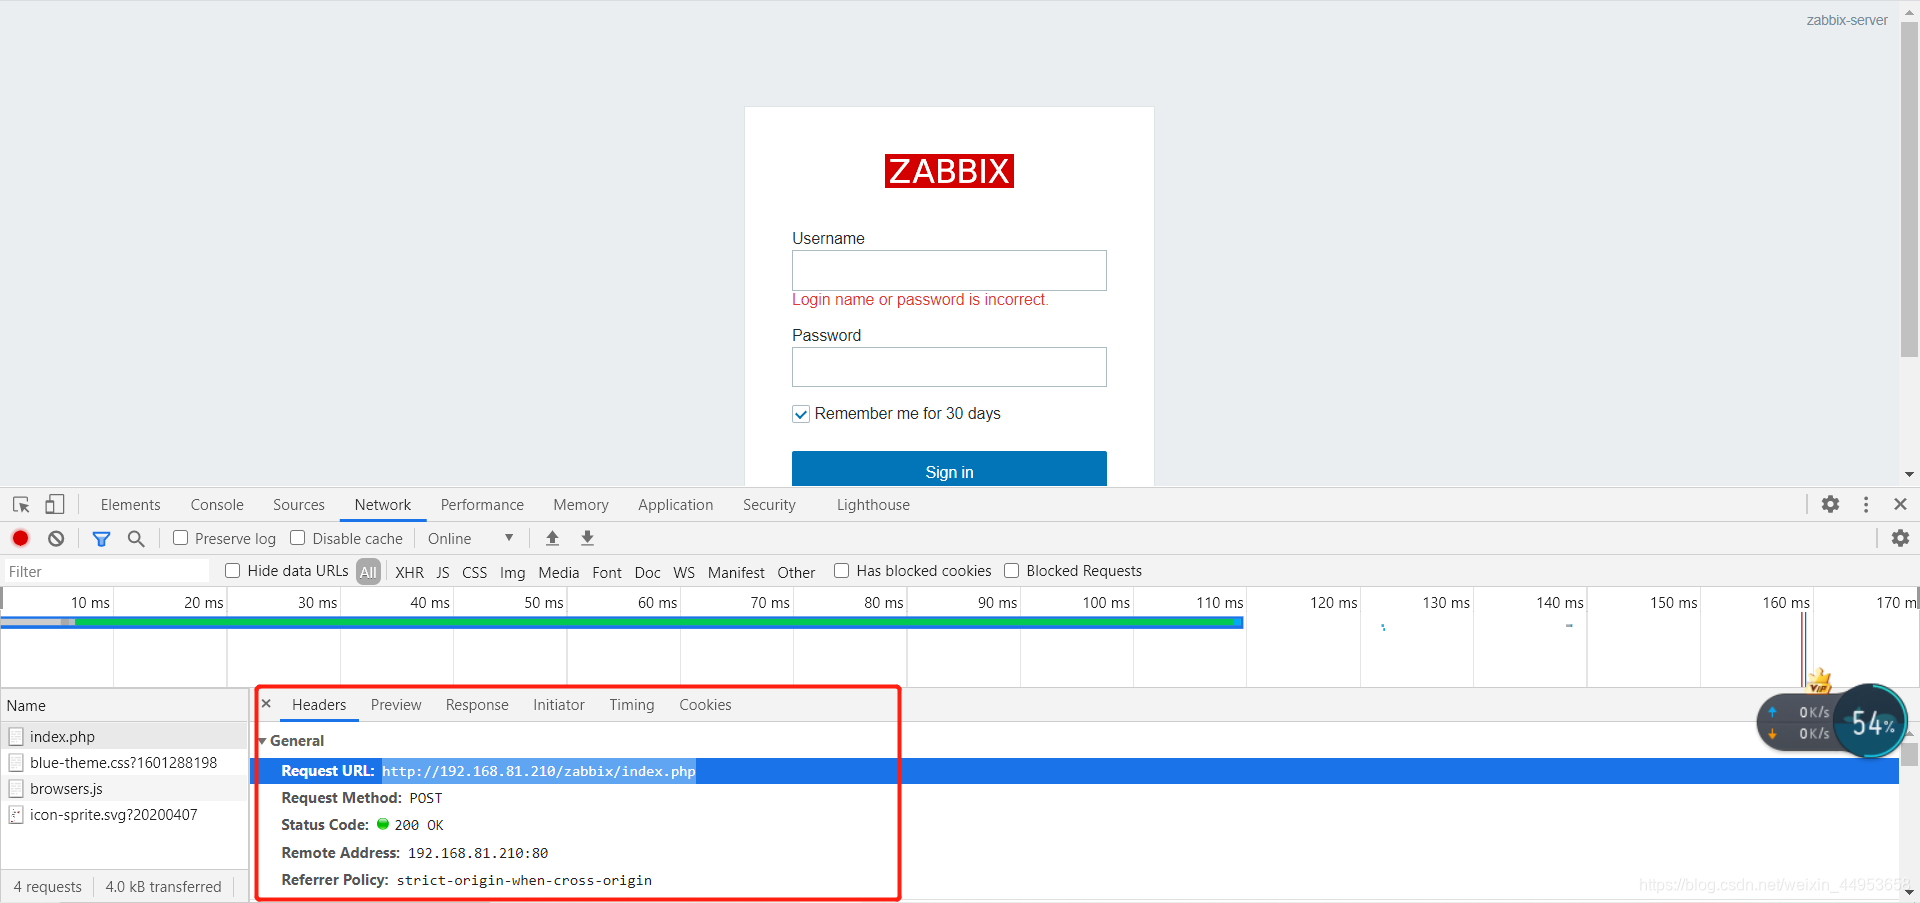Open the Lighthouse tab
Screen dimensions: 1920x903
pyautogui.click(x=873, y=505)
